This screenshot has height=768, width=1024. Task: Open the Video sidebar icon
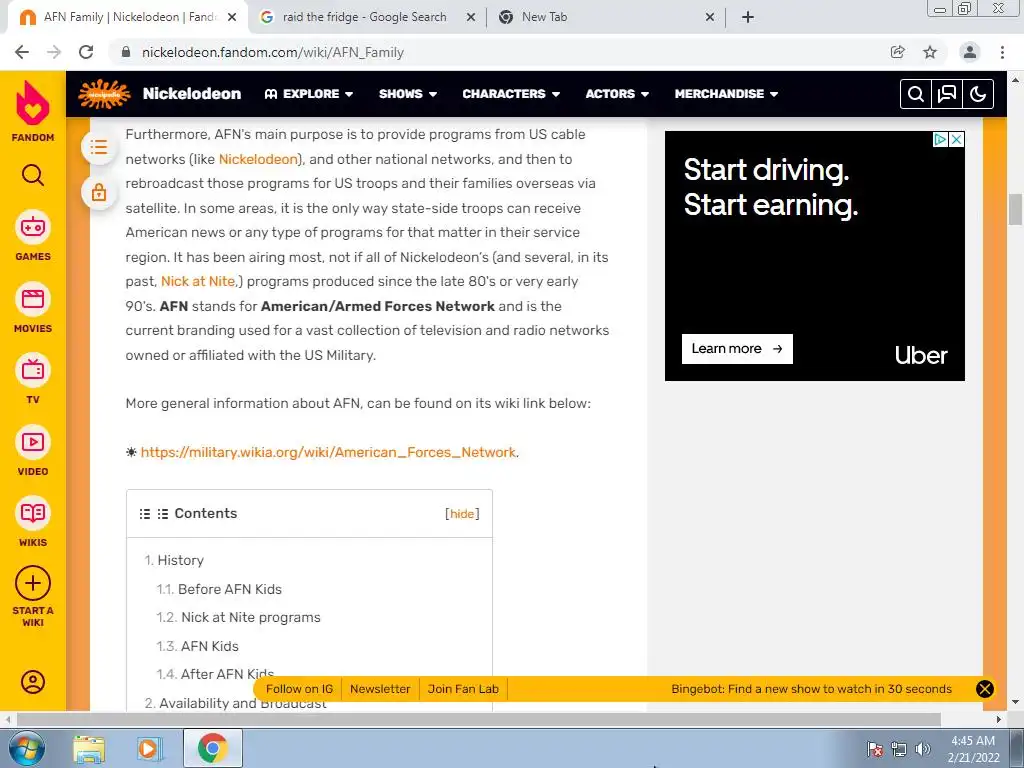click(x=33, y=442)
